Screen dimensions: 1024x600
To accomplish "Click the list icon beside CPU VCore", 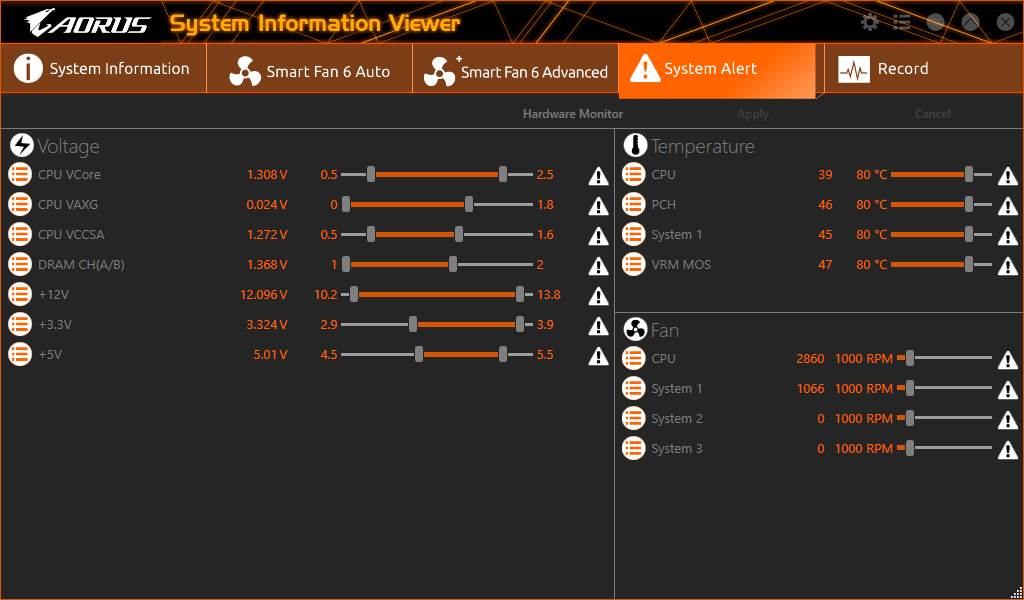I will [x=20, y=174].
